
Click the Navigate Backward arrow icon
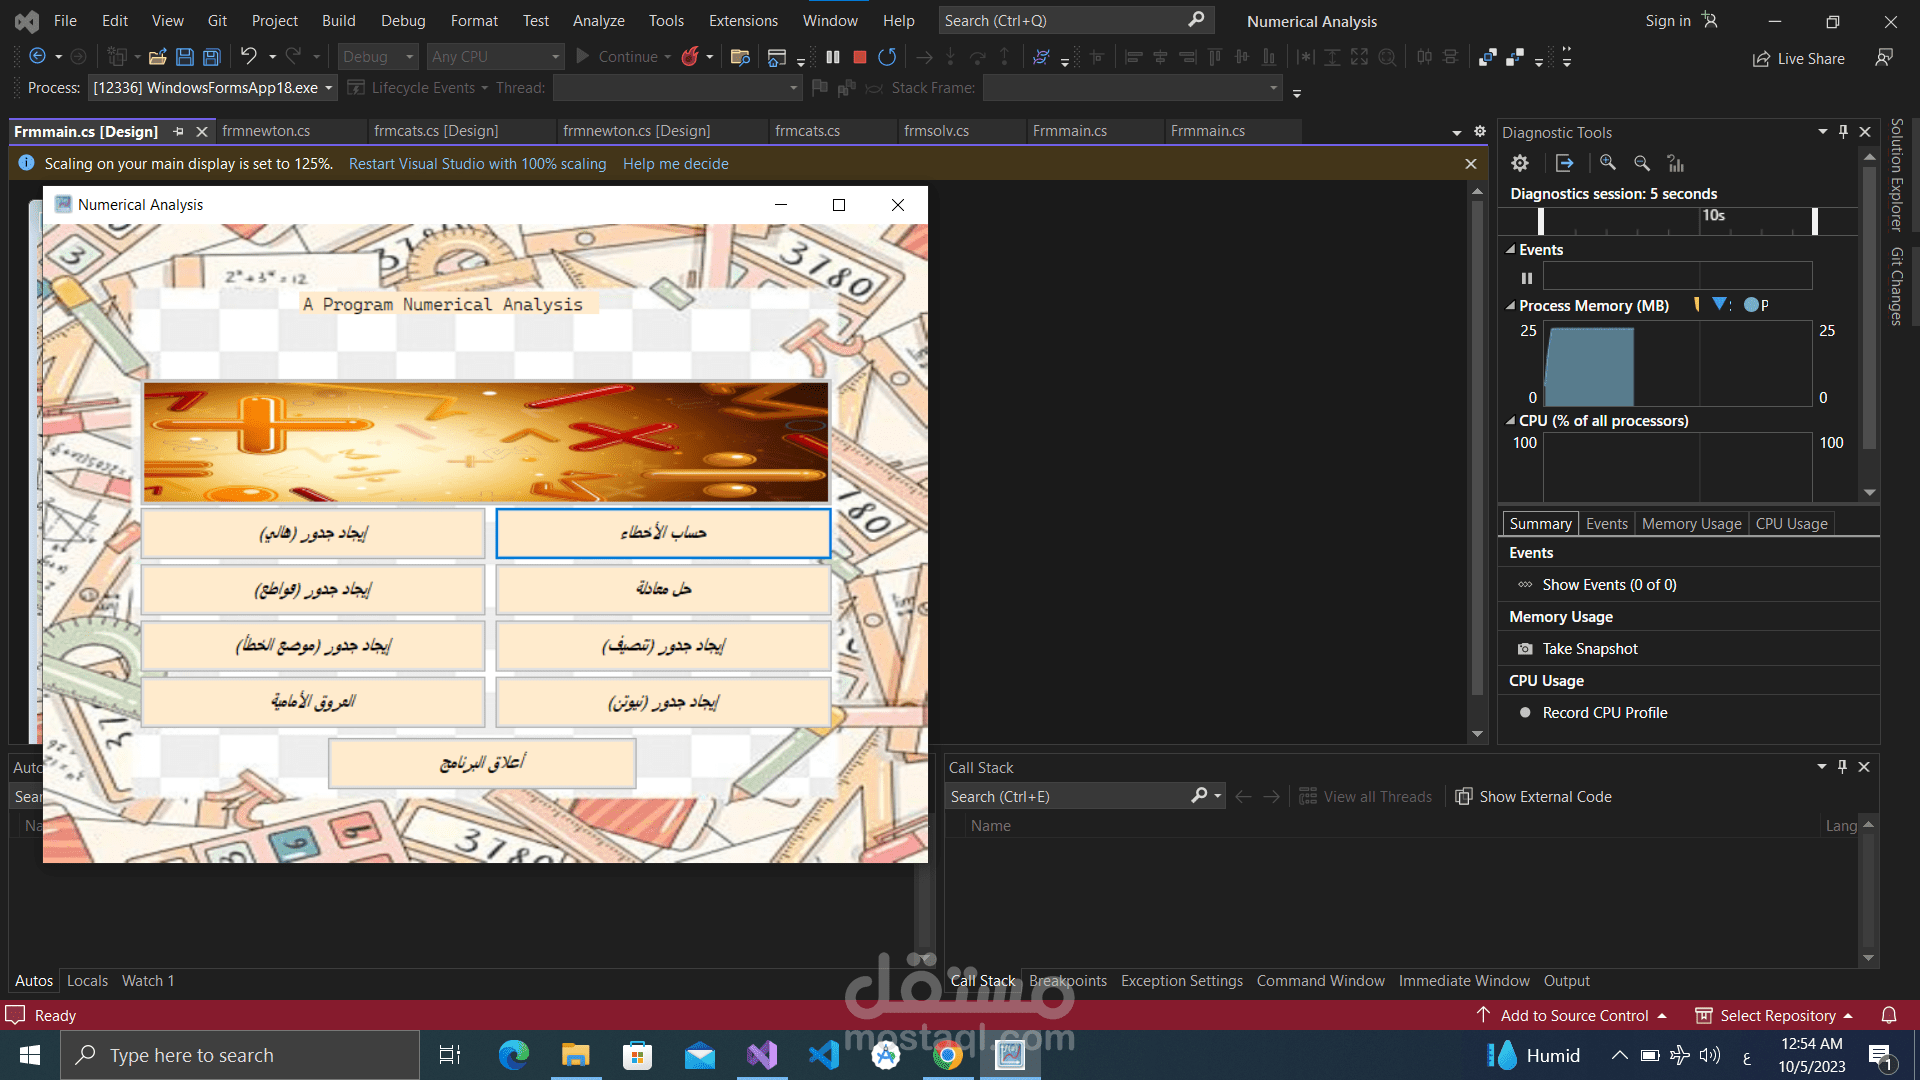(37, 57)
